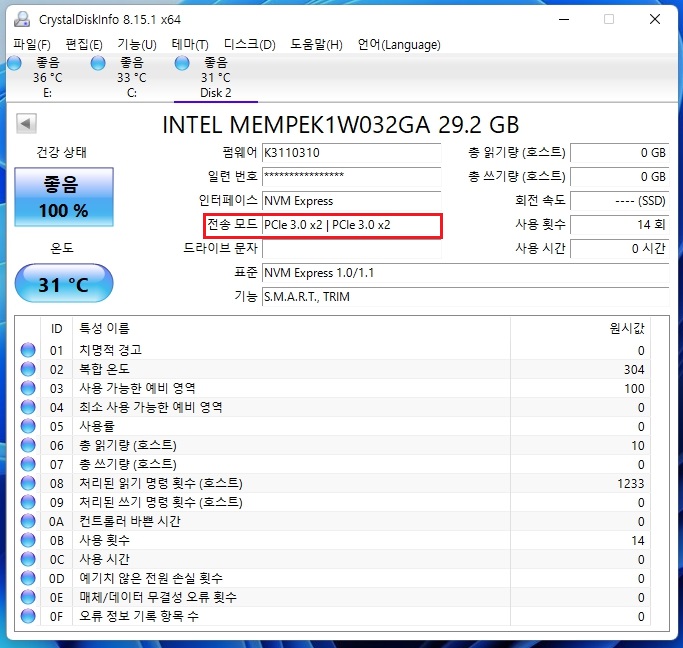Open the 편집(E) menu
The width and height of the screenshot is (683, 648).
(x=84, y=44)
